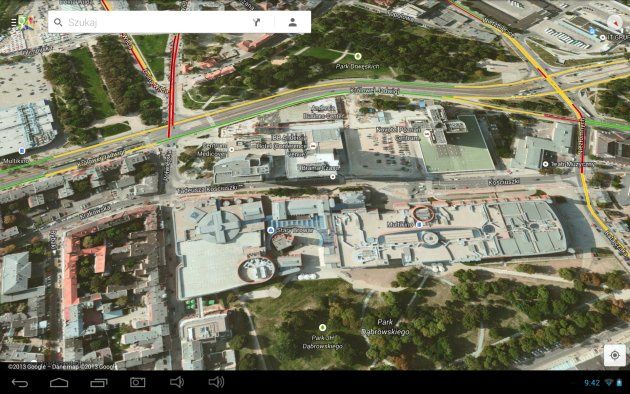Screen dimensions: 630x394
Task: Raise volume with the volume up icon
Action: (216, 382)
